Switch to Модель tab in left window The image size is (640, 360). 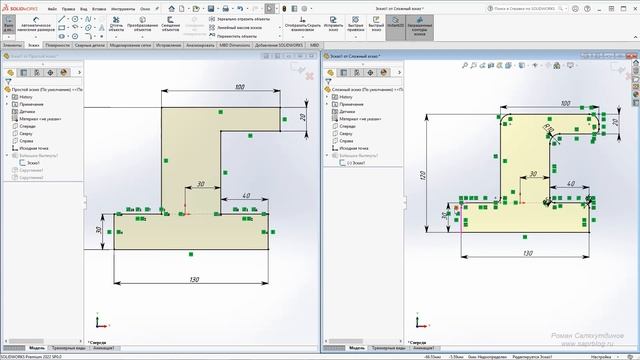[x=37, y=348]
